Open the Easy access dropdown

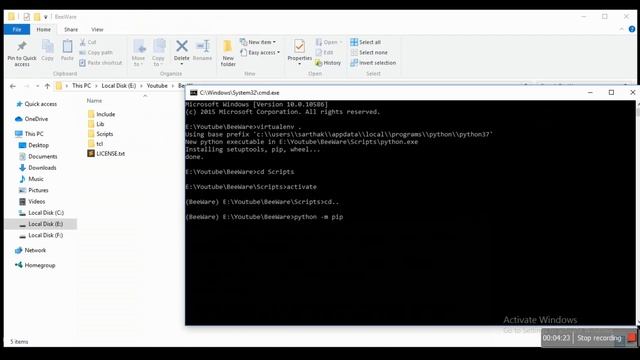click(260, 53)
